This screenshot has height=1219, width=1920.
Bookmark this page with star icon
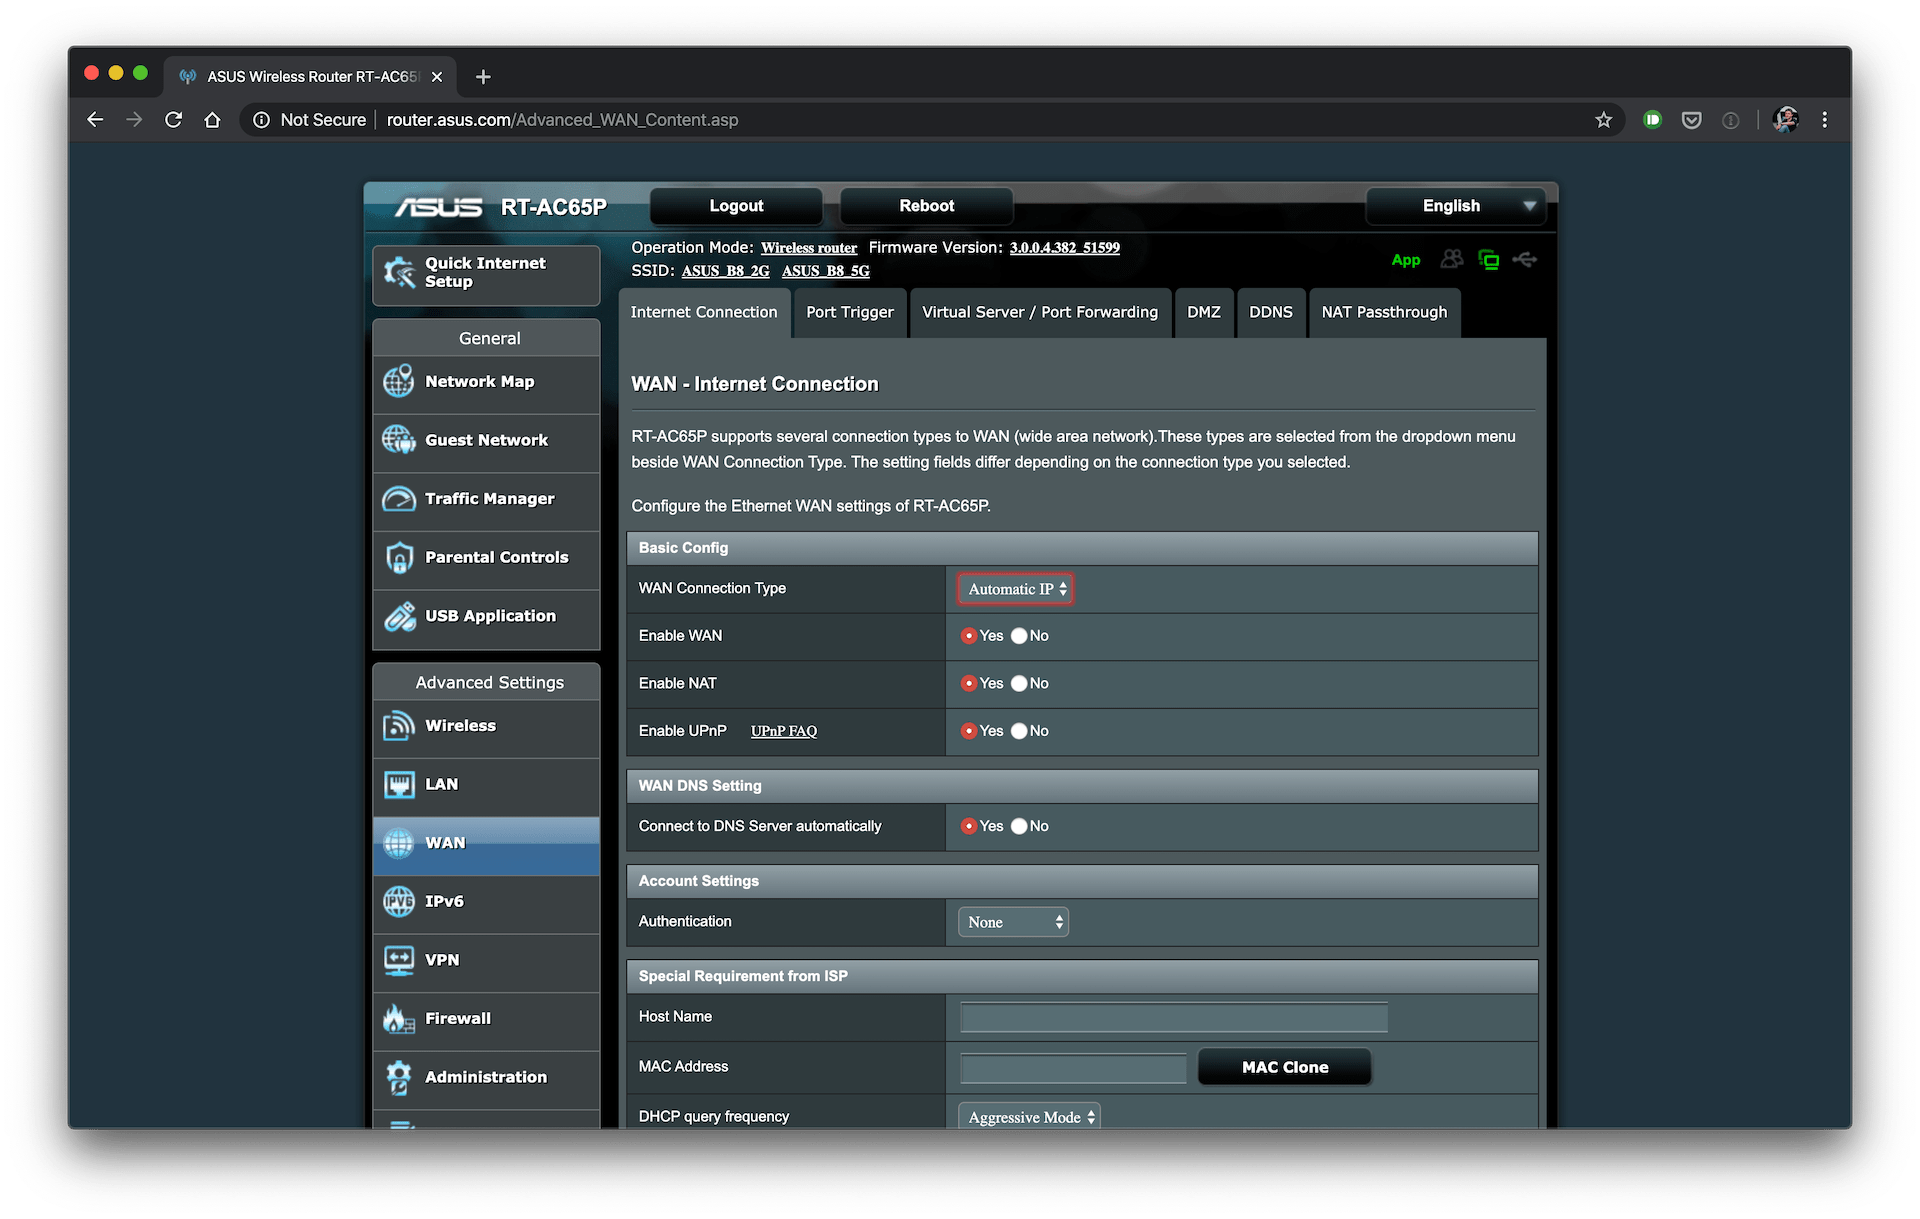[1604, 120]
